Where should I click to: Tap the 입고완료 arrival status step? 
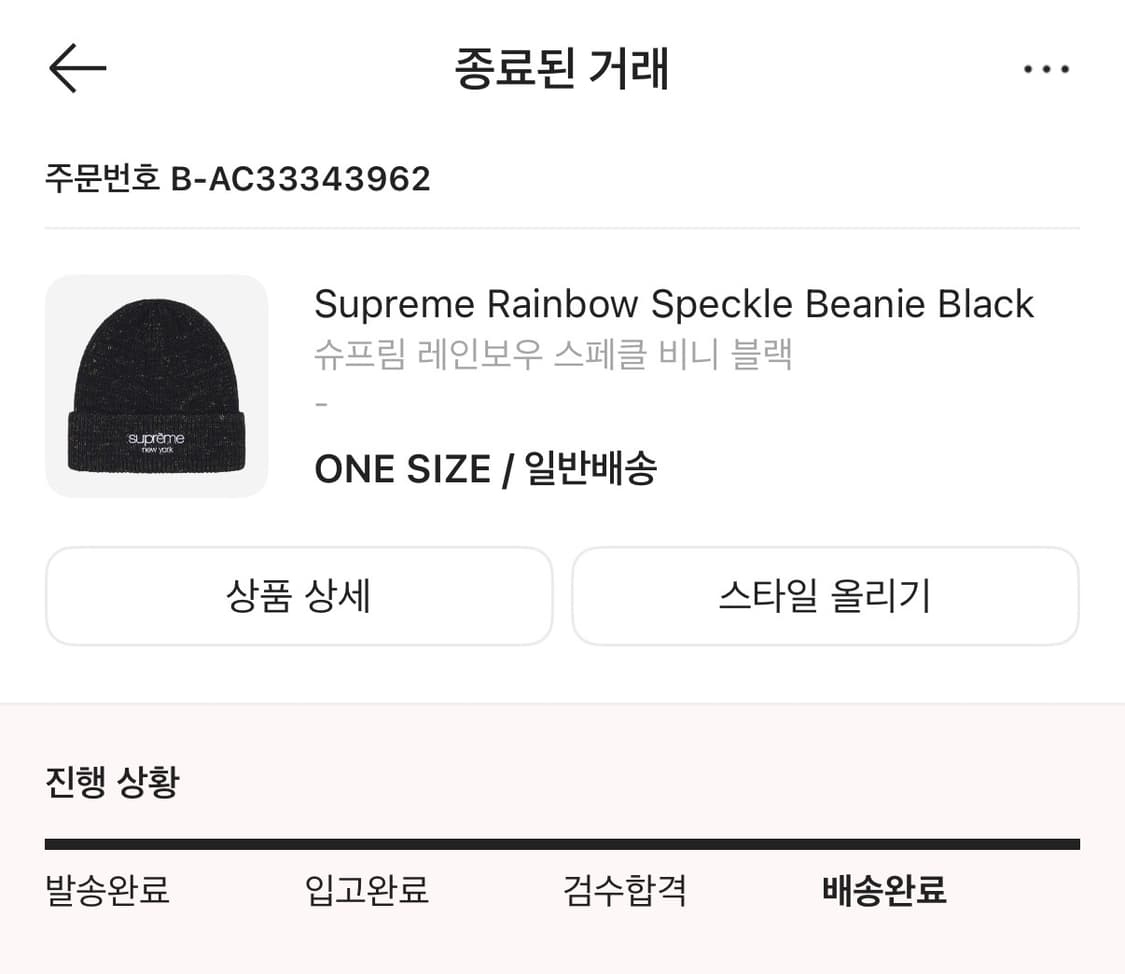[x=365, y=890]
